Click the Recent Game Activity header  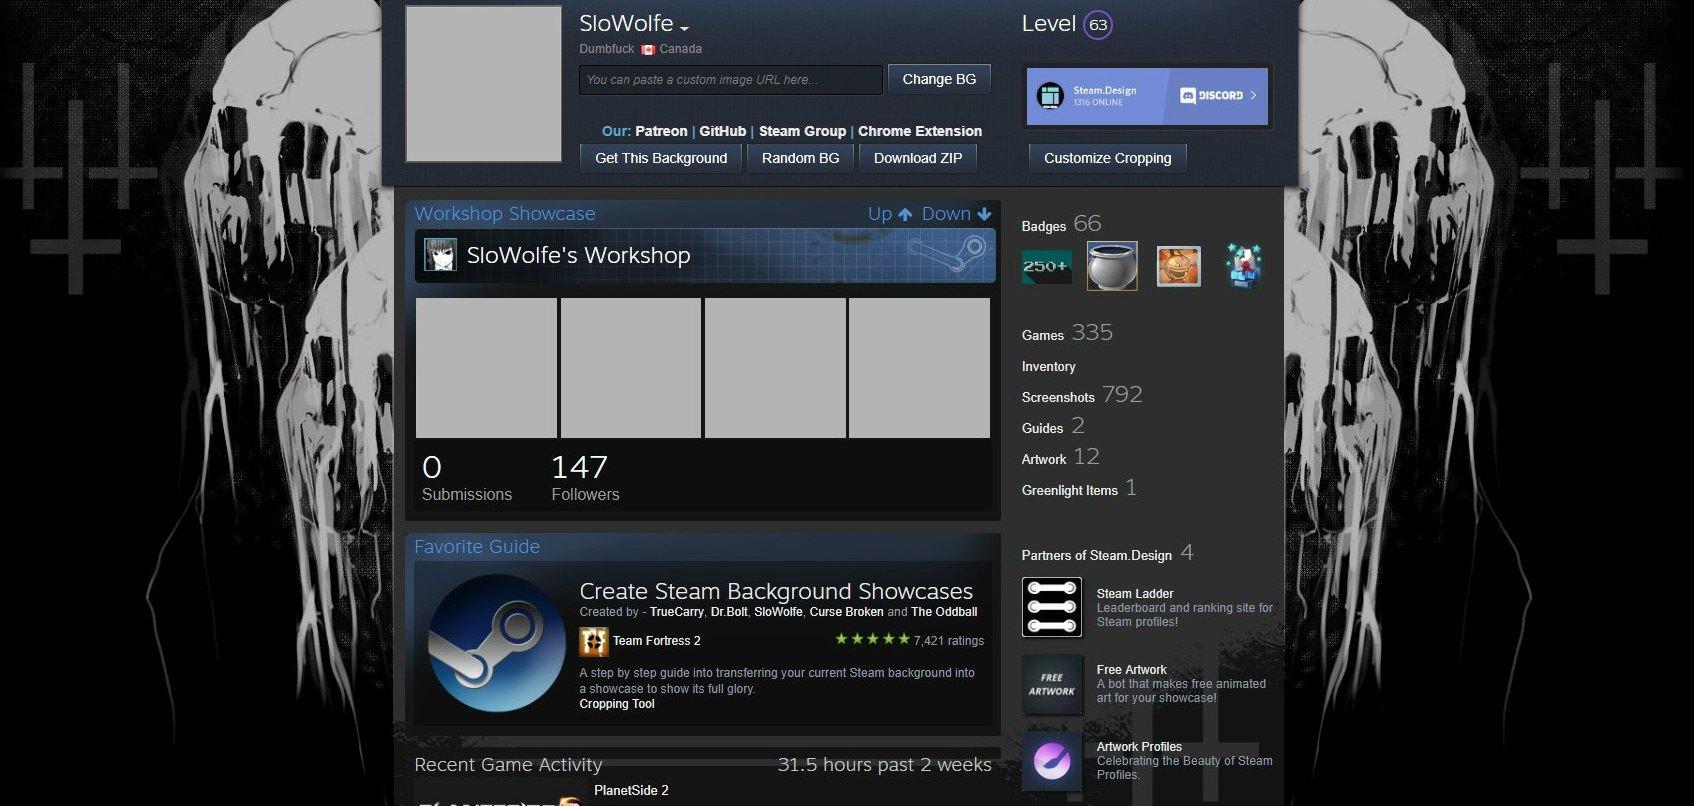(x=508, y=765)
